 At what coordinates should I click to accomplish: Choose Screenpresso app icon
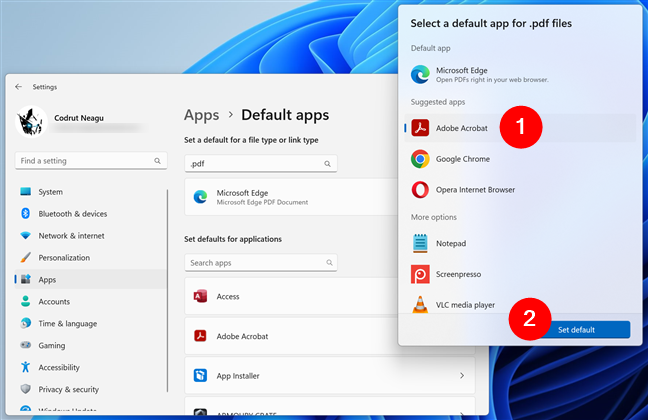point(421,274)
